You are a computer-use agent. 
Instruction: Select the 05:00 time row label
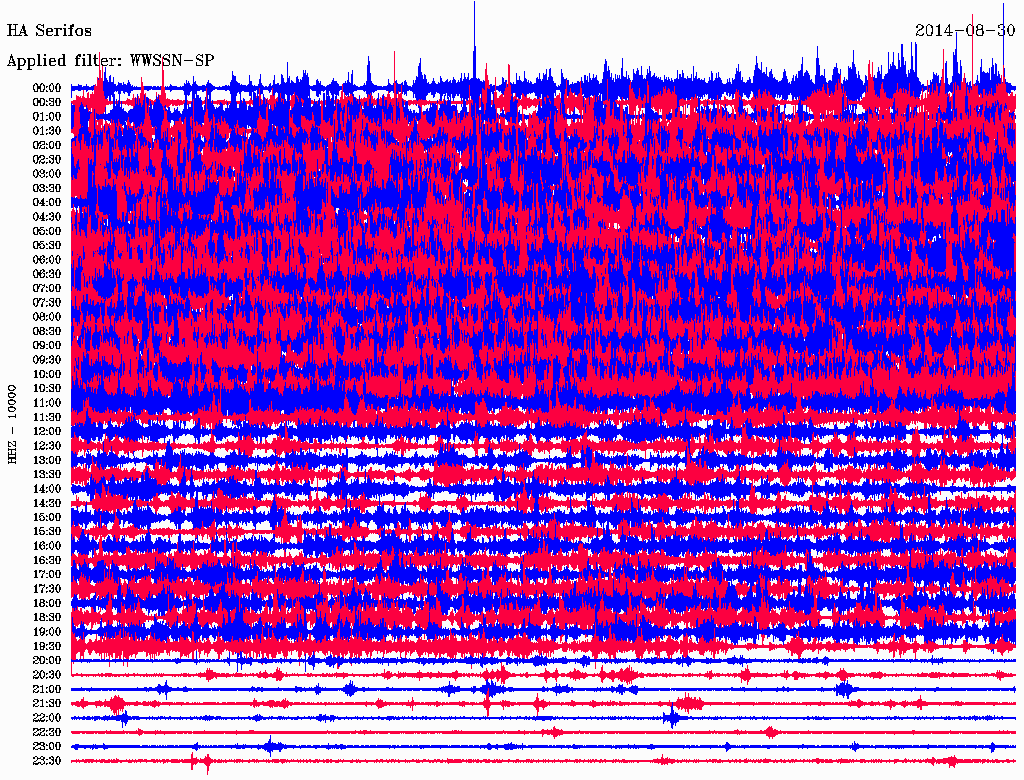(x=47, y=231)
